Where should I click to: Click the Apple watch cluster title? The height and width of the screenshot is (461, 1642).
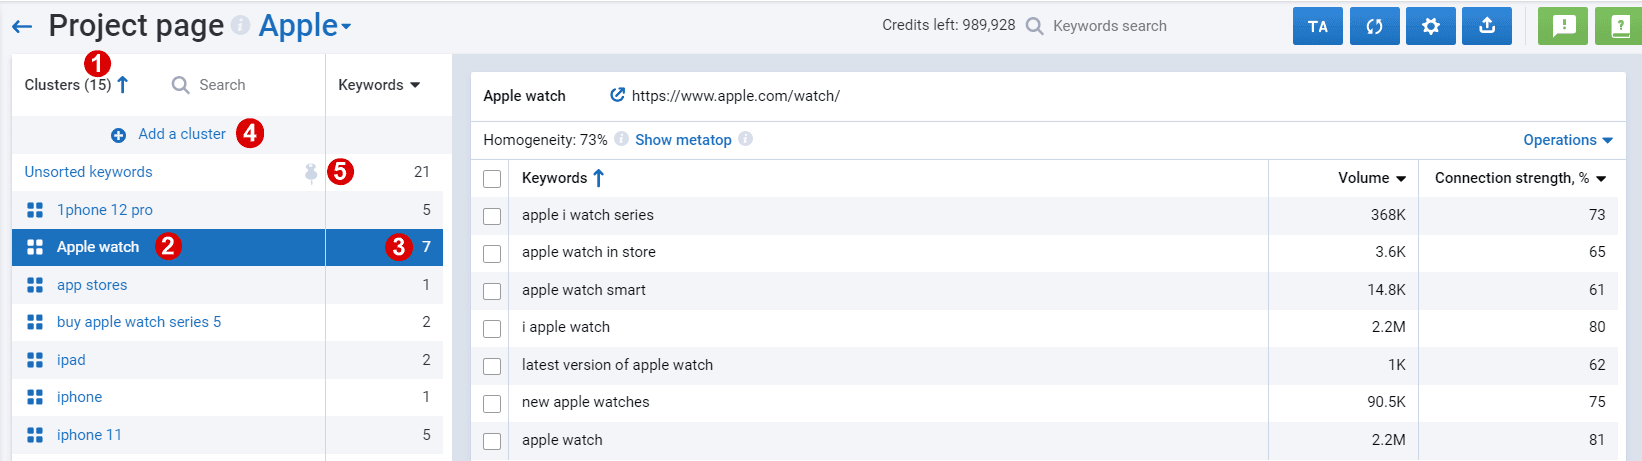pos(524,96)
